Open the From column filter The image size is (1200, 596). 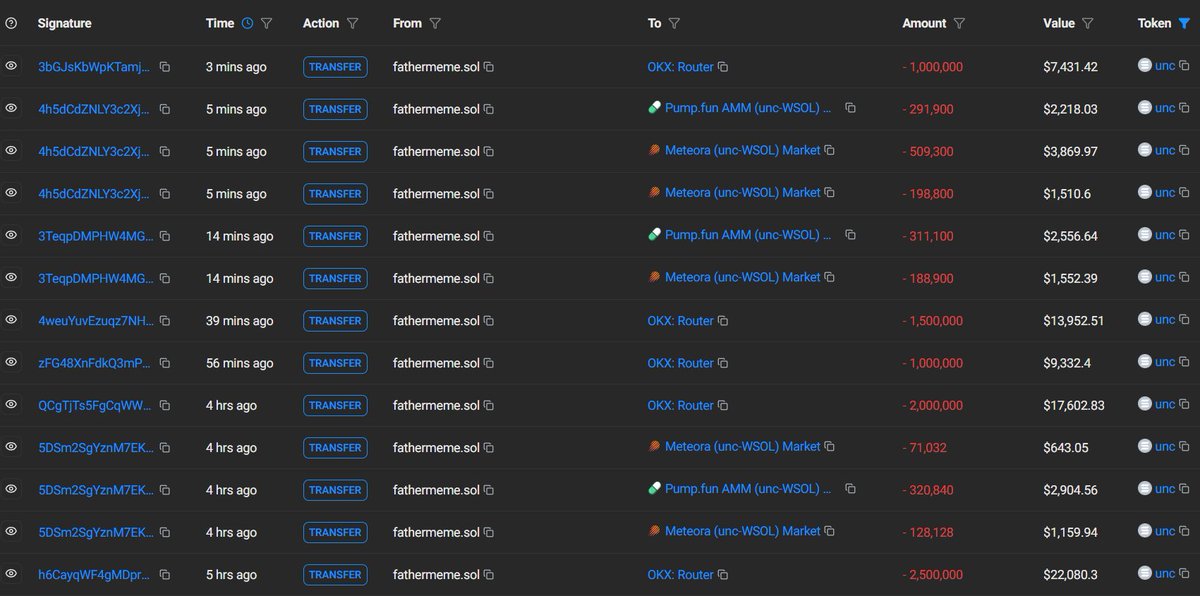(x=435, y=23)
